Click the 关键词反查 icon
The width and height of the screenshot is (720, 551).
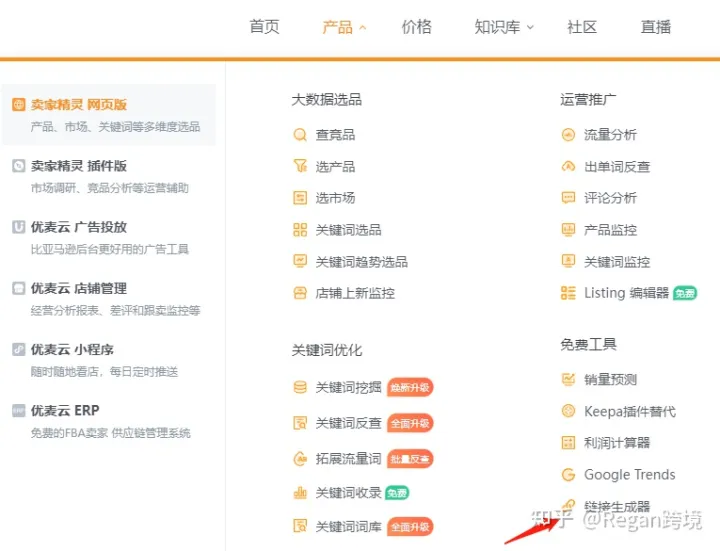pyautogui.click(x=300, y=423)
